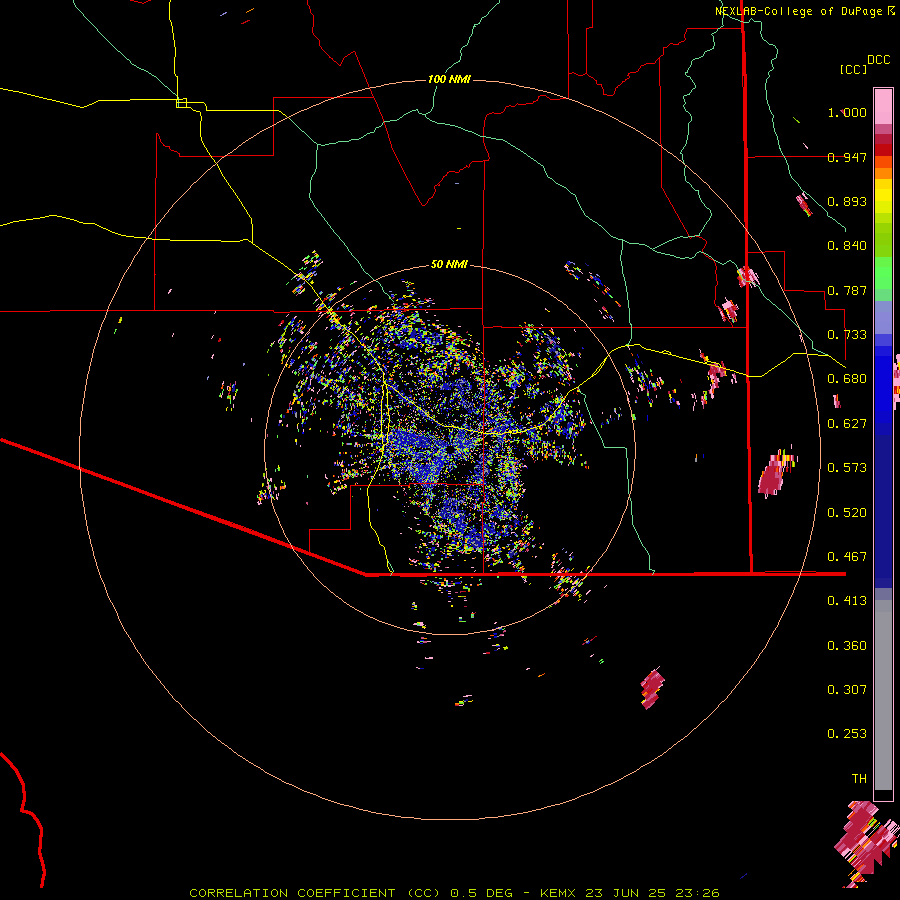The width and height of the screenshot is (900, 900).
Task: Select the 0.840 scale value
Action: [x=847, y=246]
